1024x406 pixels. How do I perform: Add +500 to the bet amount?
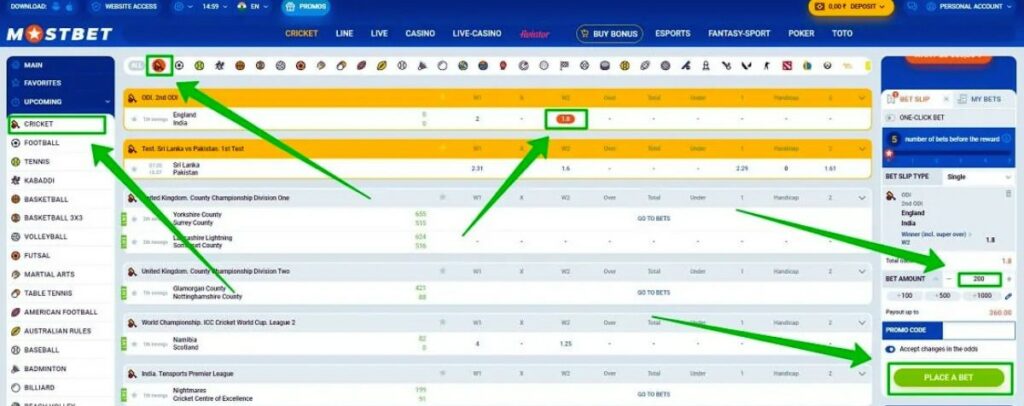942,296
